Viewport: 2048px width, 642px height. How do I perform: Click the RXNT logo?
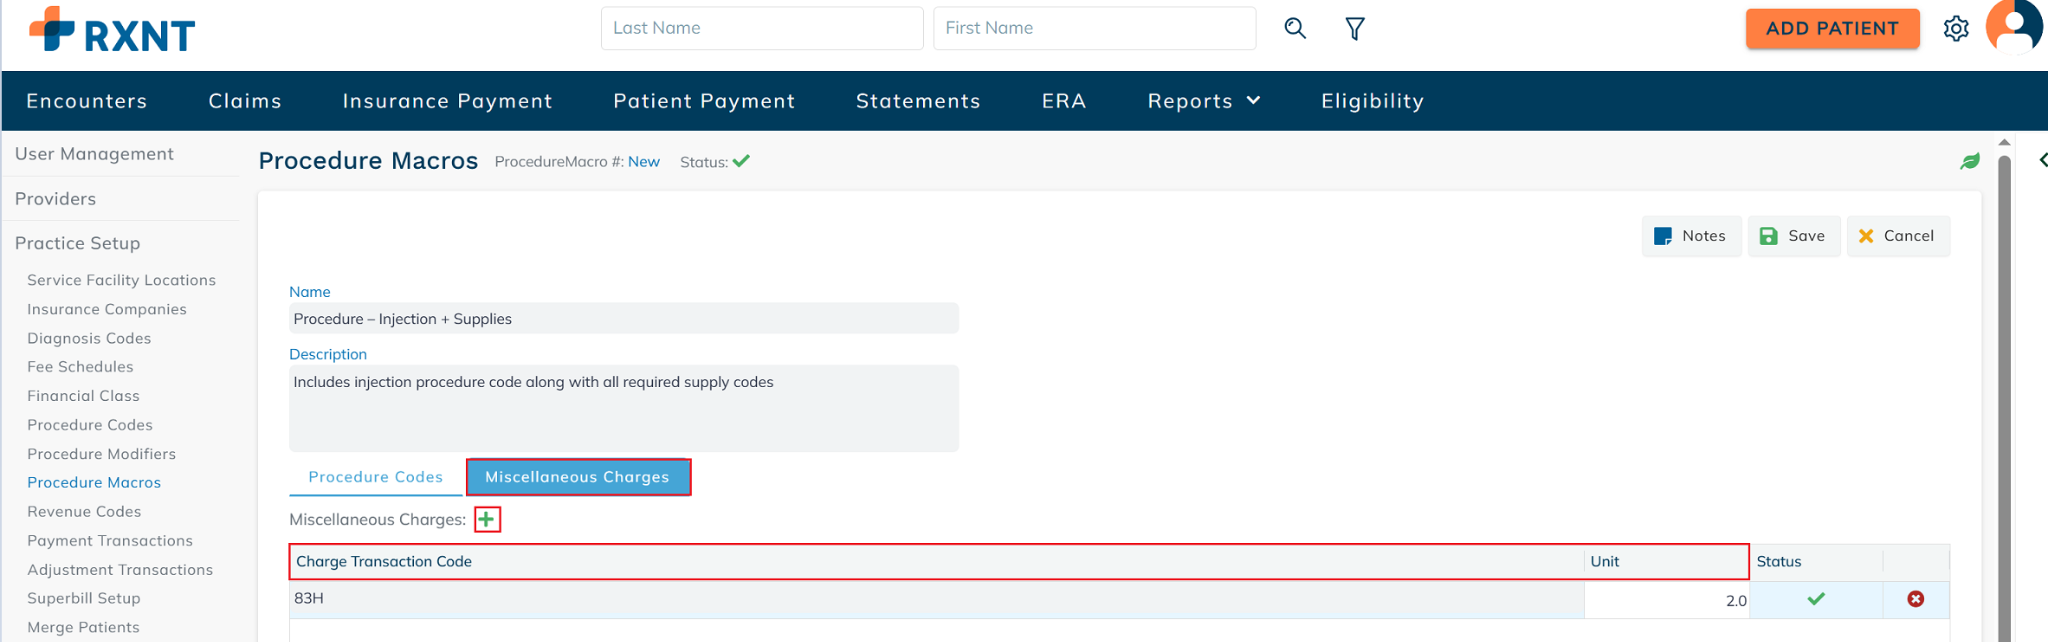[112, 30]
